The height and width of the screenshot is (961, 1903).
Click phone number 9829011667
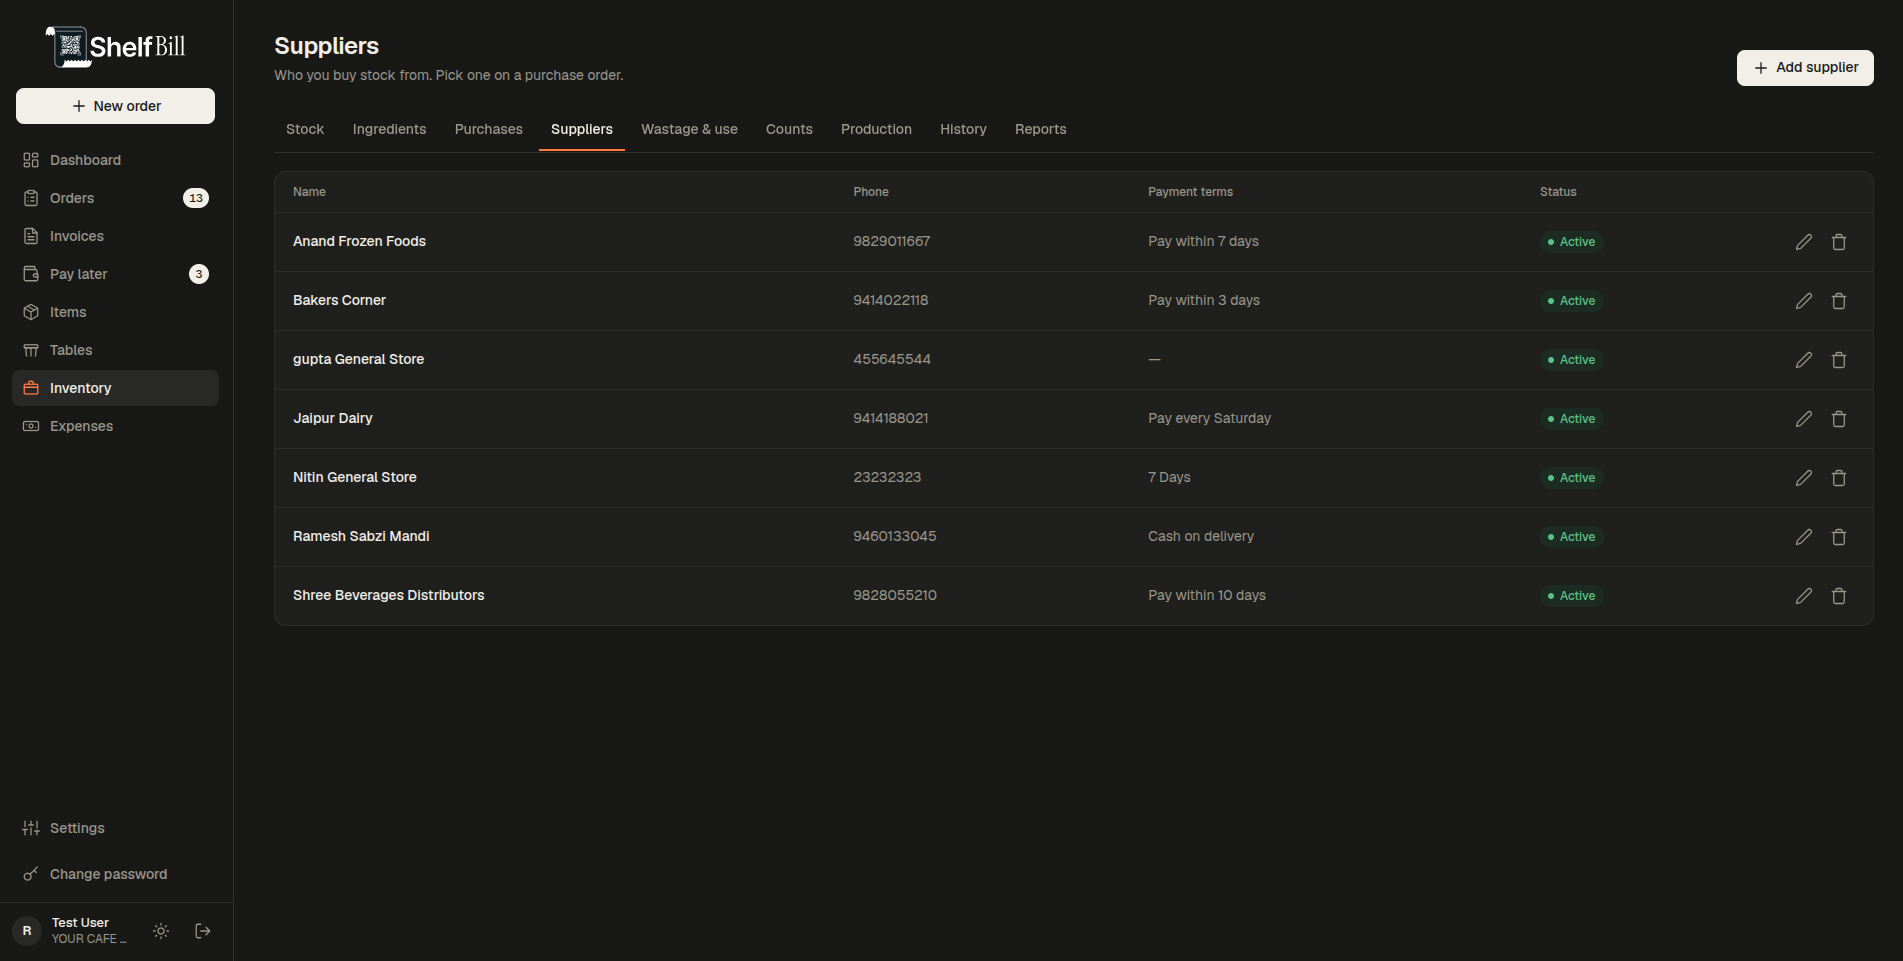892,241
